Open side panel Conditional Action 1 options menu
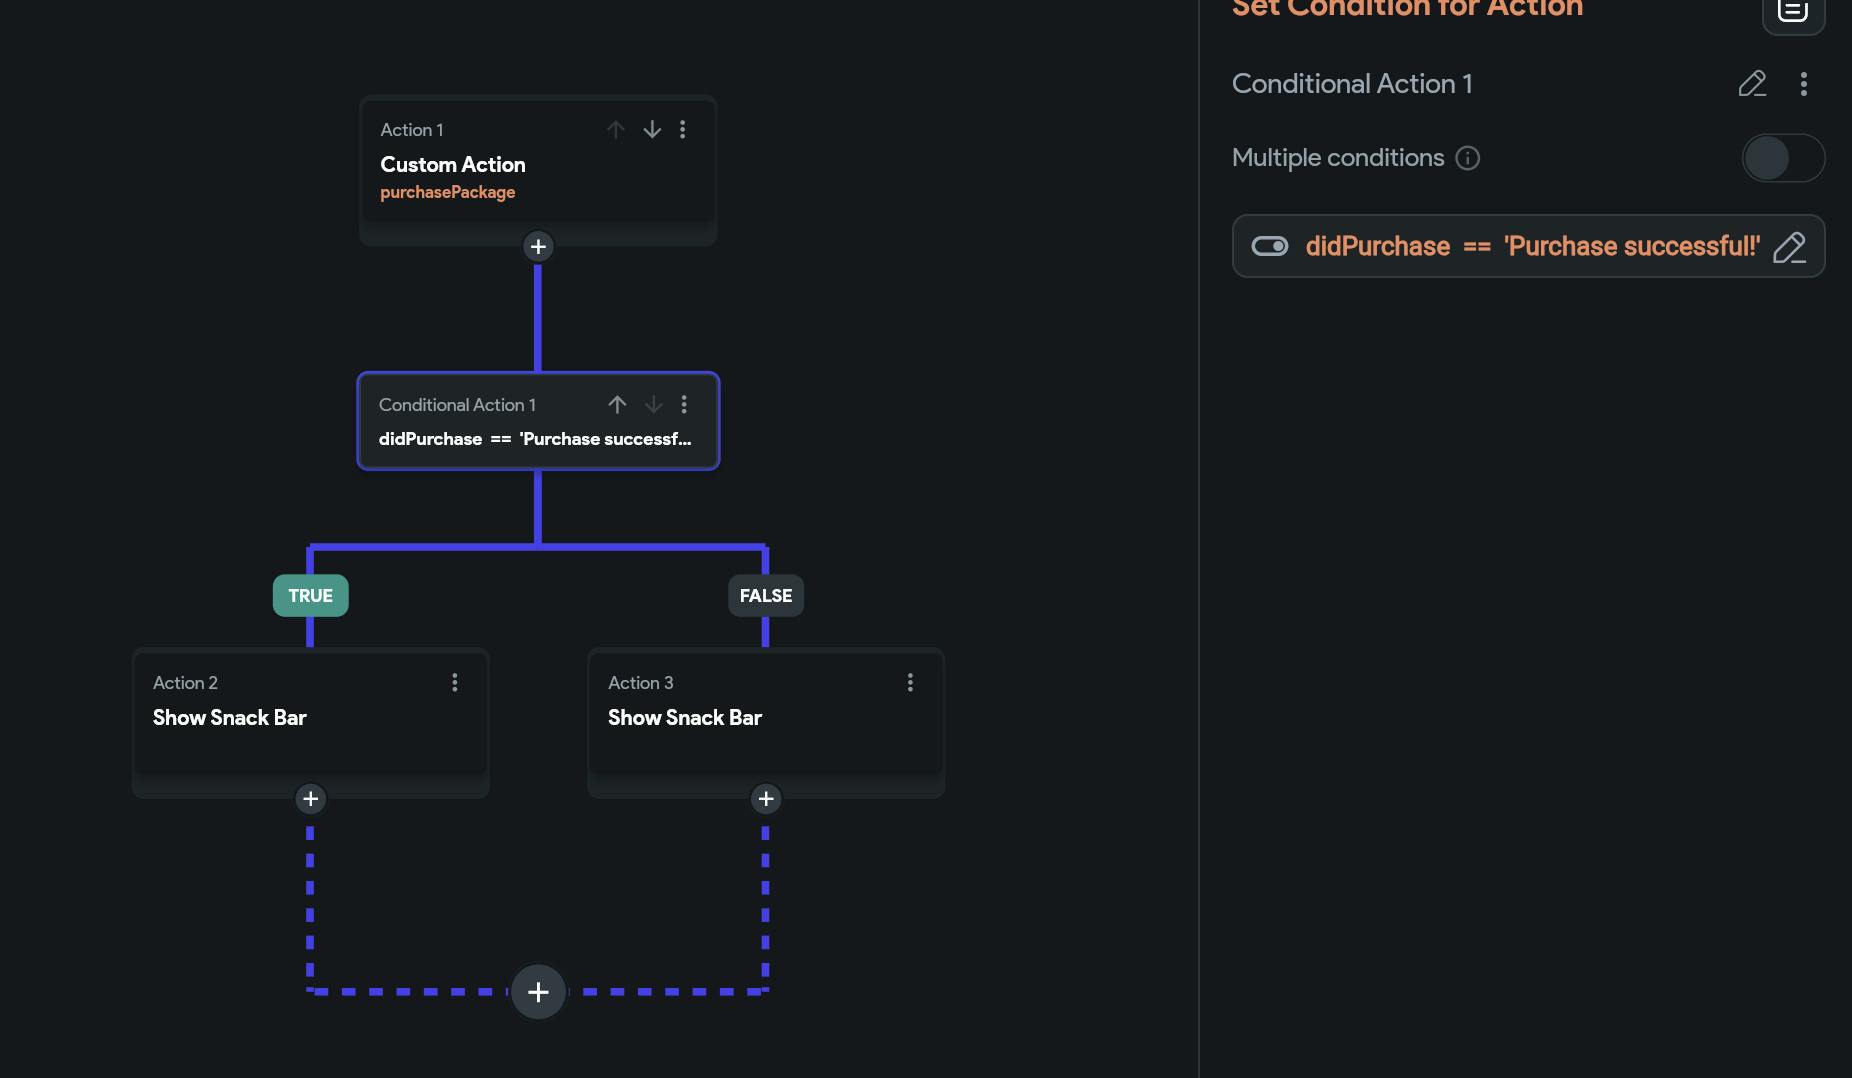Image resolution: width=1852 pixels, height=1078 pixels. [1804, 84]
